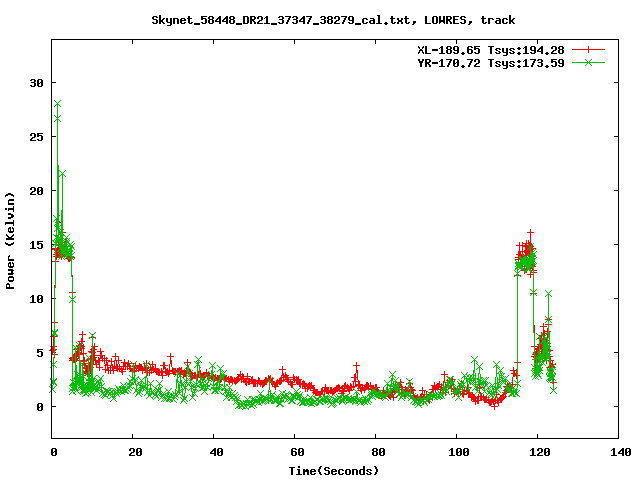Screen dimensions: 640x480
Task: Click the red plus legend sample line
Action: (x=588, y=50)
